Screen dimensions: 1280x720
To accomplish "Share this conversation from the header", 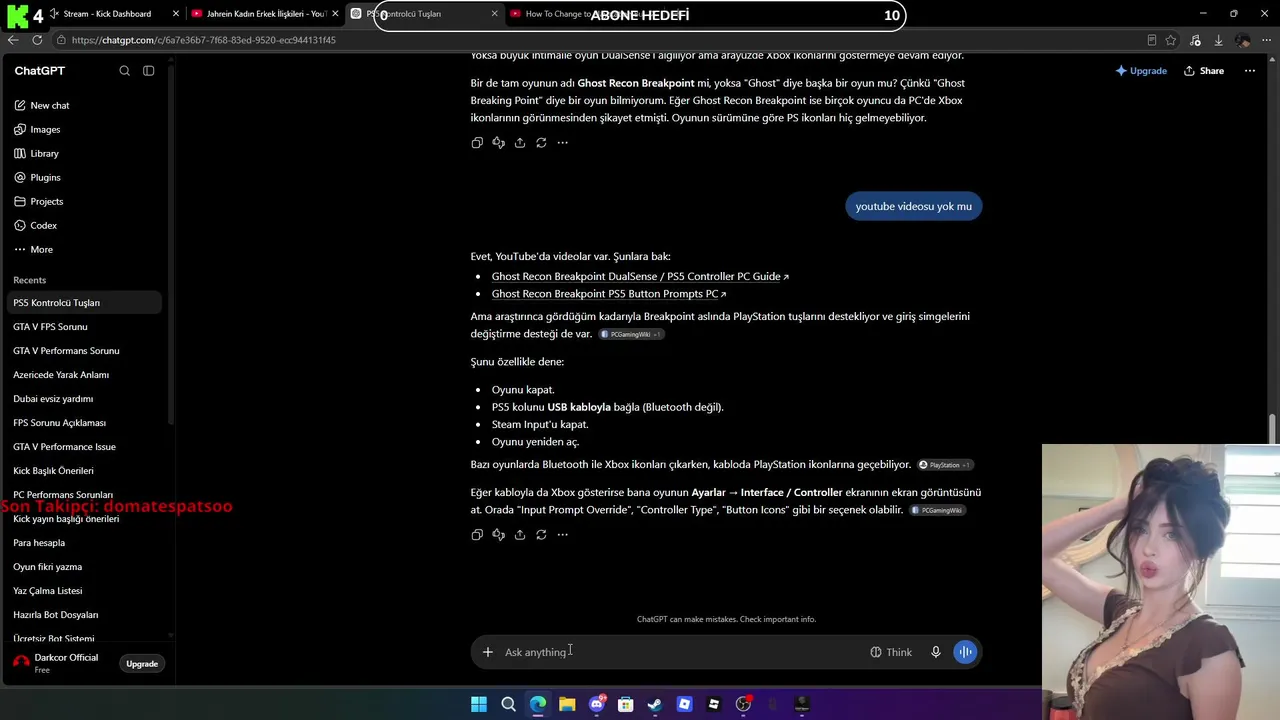I will pos(1204,71).
